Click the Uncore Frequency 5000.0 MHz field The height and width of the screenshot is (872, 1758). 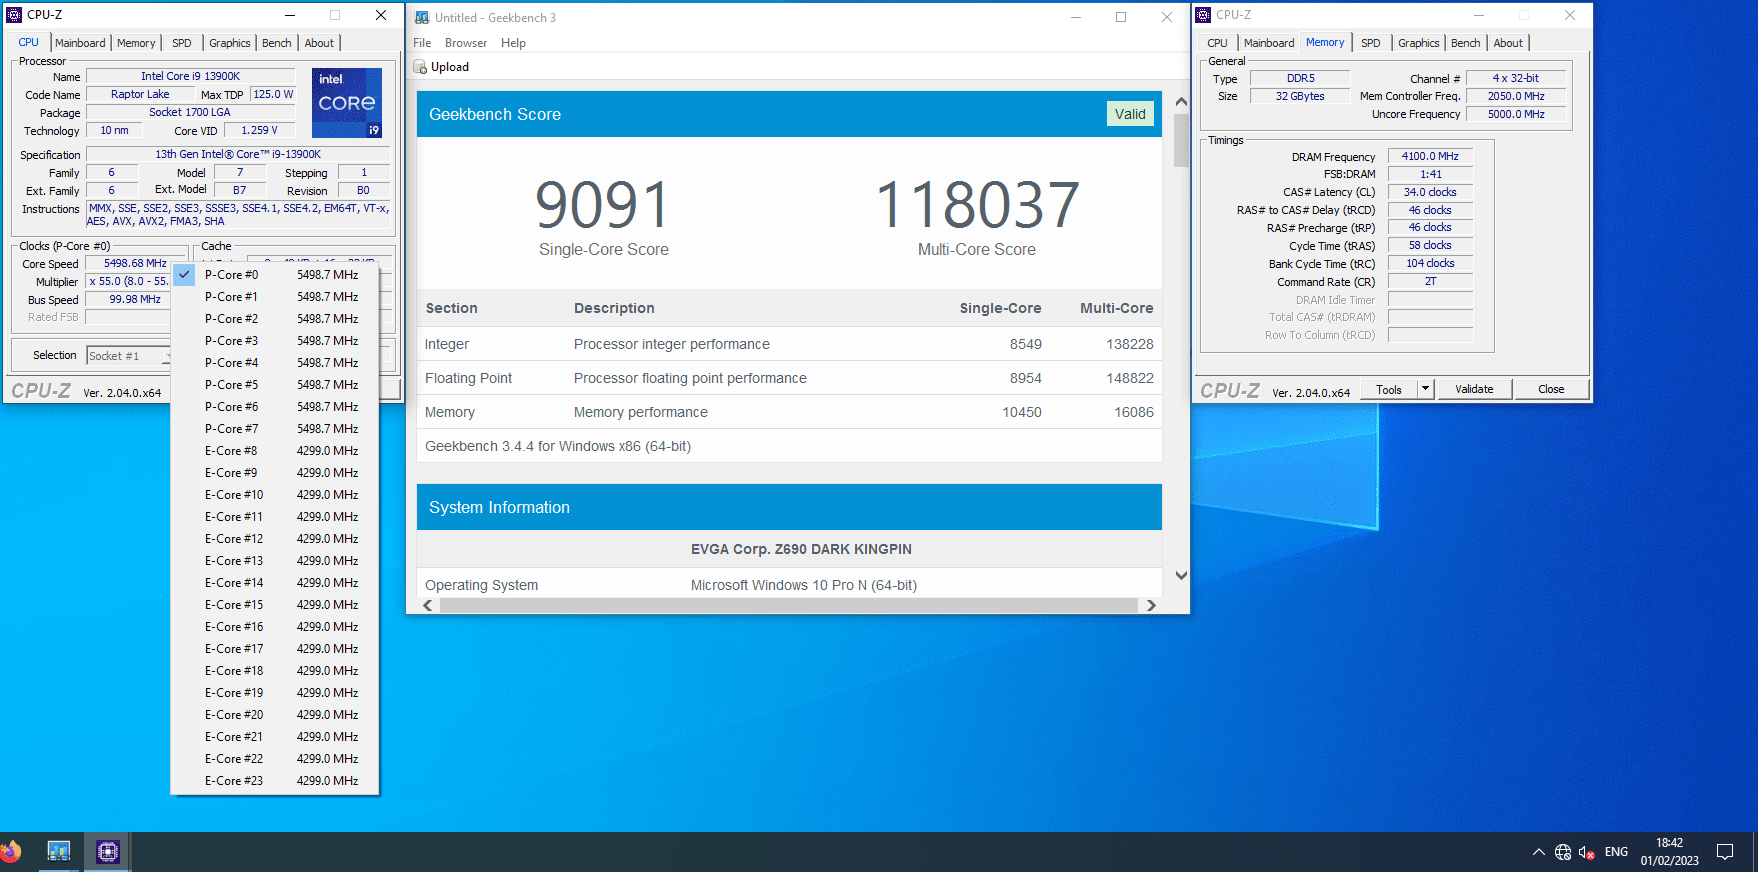(x=1516, y=114)
